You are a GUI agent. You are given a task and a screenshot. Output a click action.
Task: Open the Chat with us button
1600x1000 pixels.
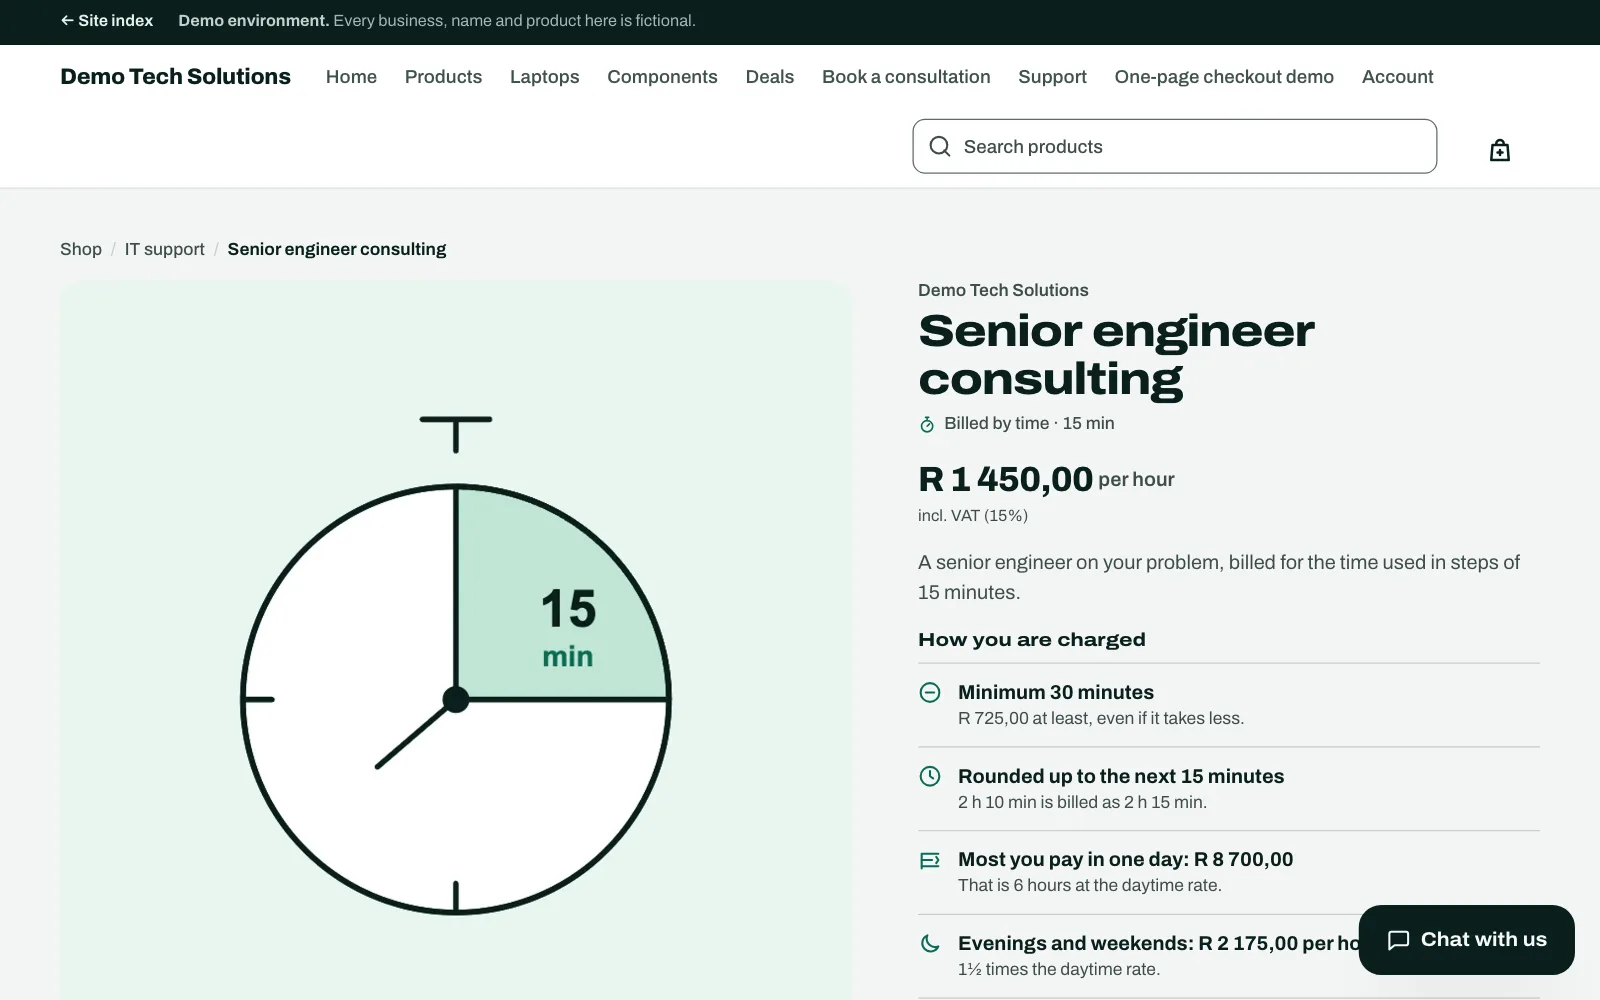[x=1466, y=940]
